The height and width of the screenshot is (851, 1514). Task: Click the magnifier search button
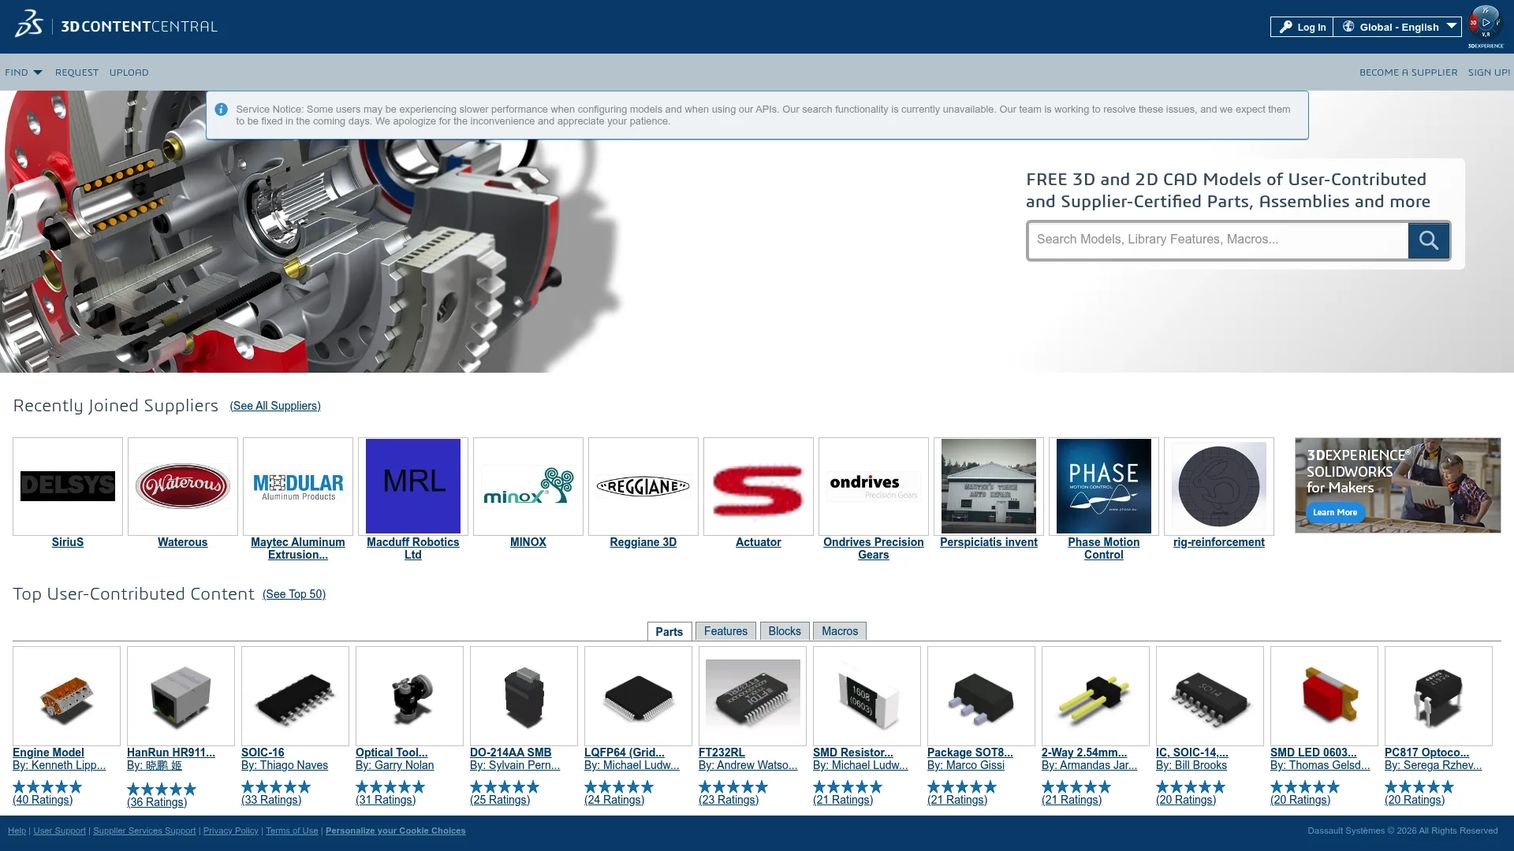(x=1429, y=240)
